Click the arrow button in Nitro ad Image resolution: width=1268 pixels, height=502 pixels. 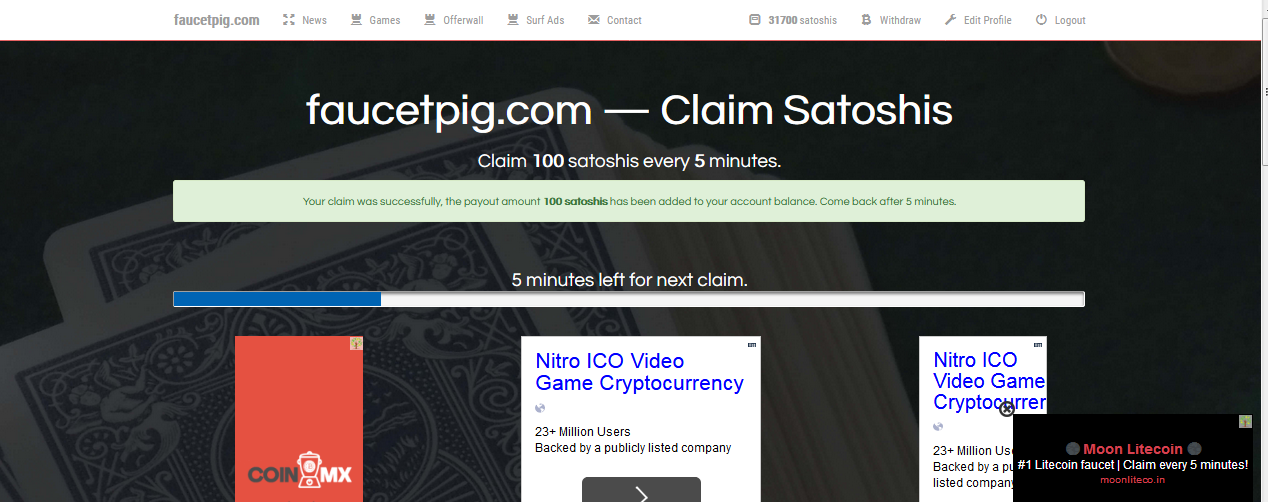tap(641, 490)
